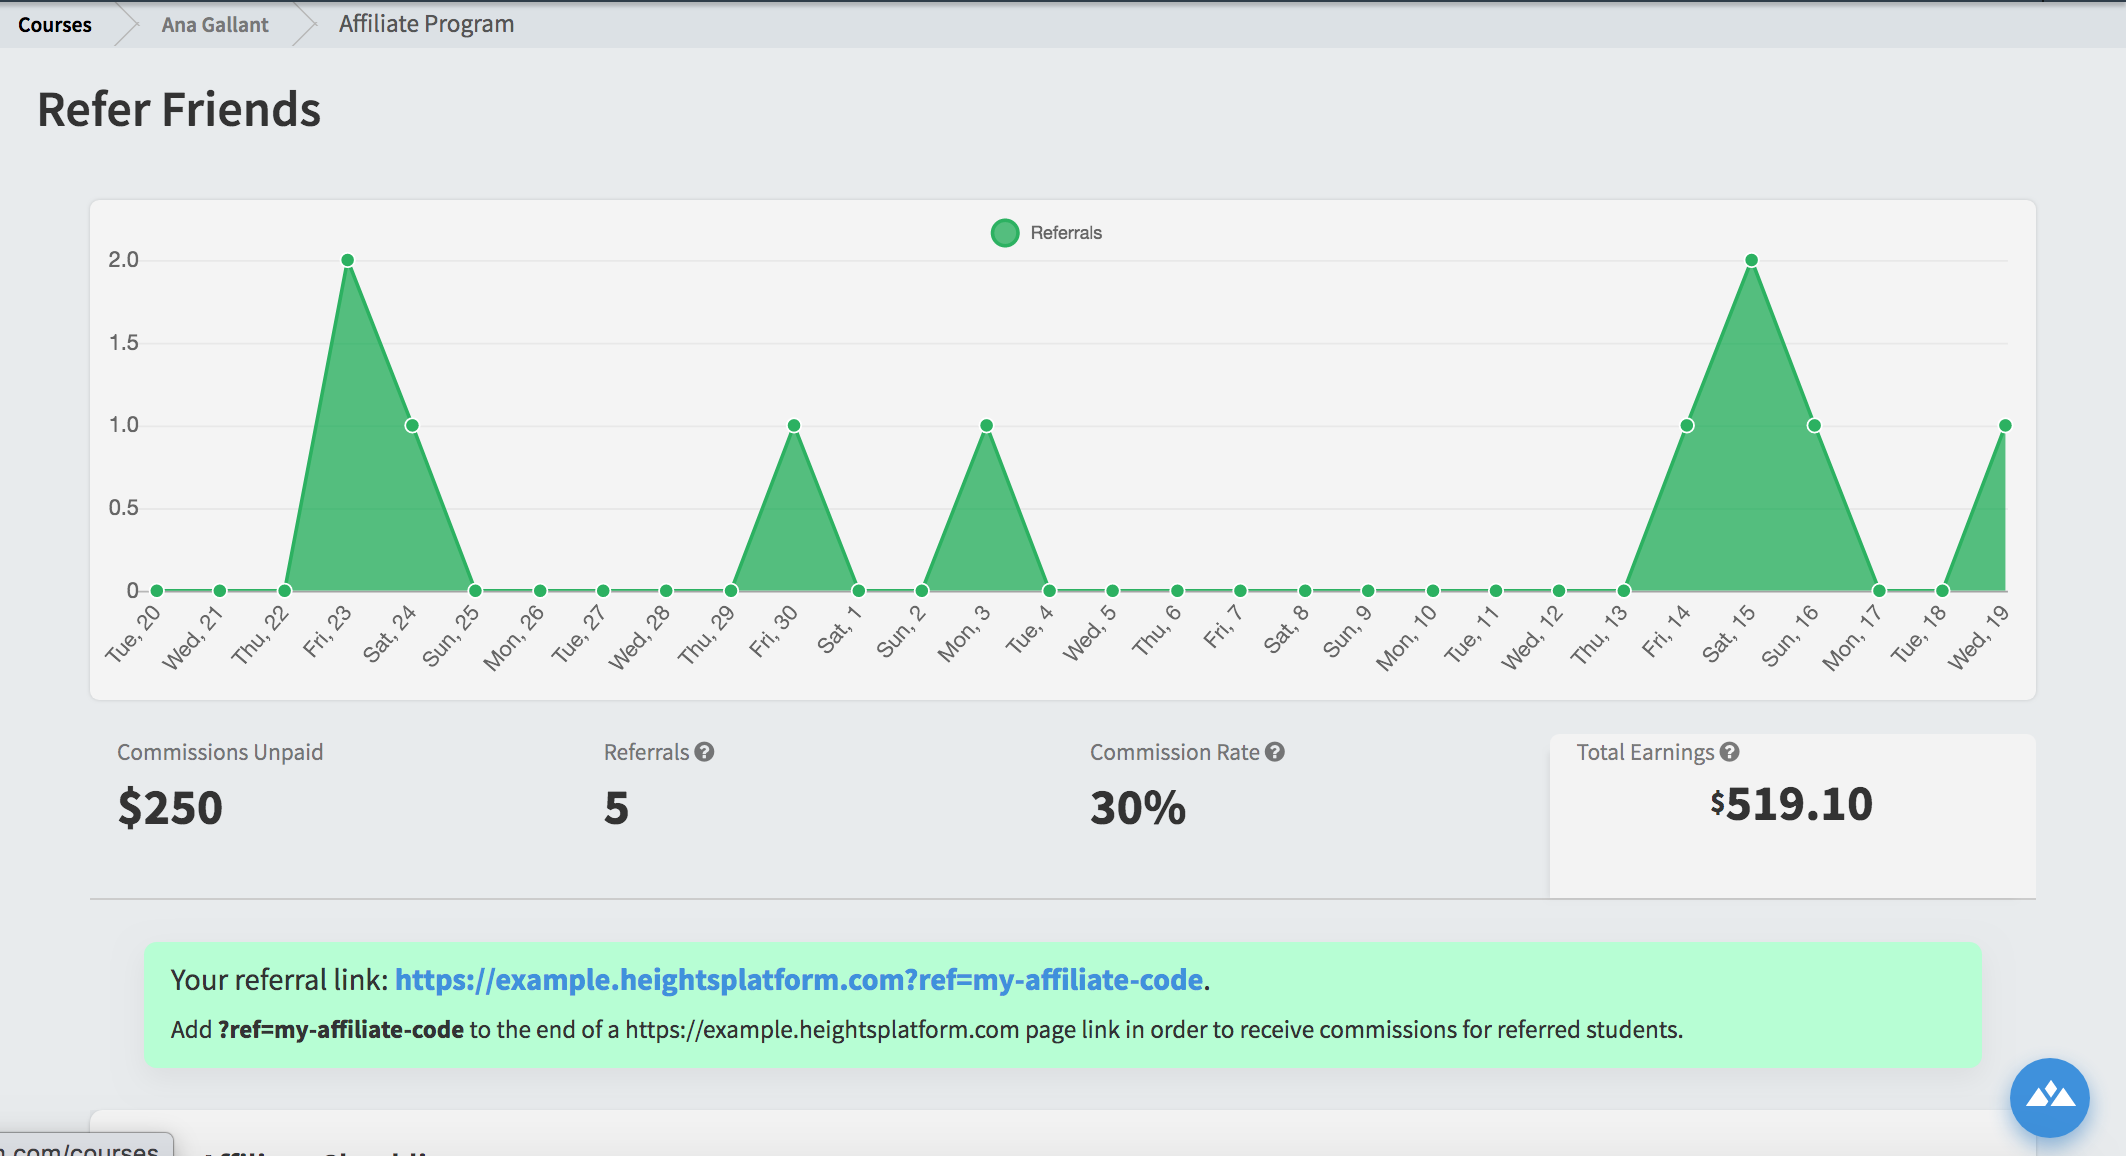Click the Sun, 16 data point
Viewport: 2126px width, 1156px height.
1814,426
